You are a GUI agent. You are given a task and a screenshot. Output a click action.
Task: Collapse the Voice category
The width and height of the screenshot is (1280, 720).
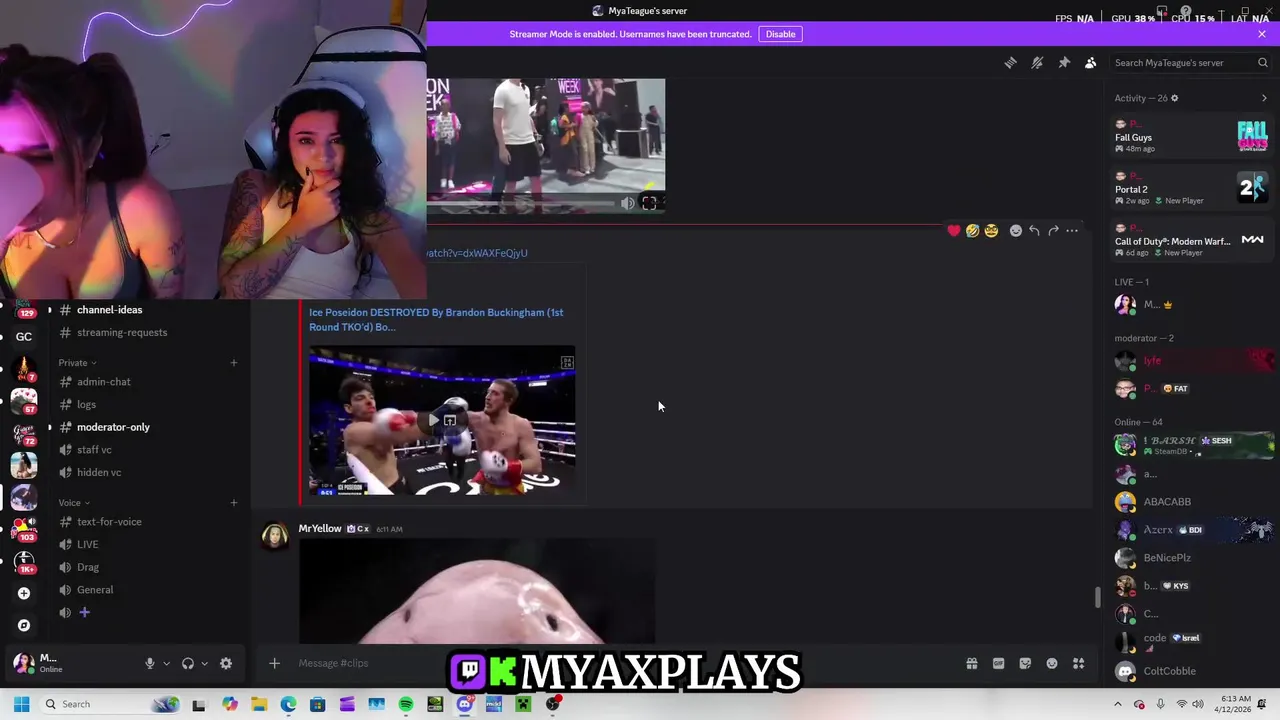pos(74,503)
